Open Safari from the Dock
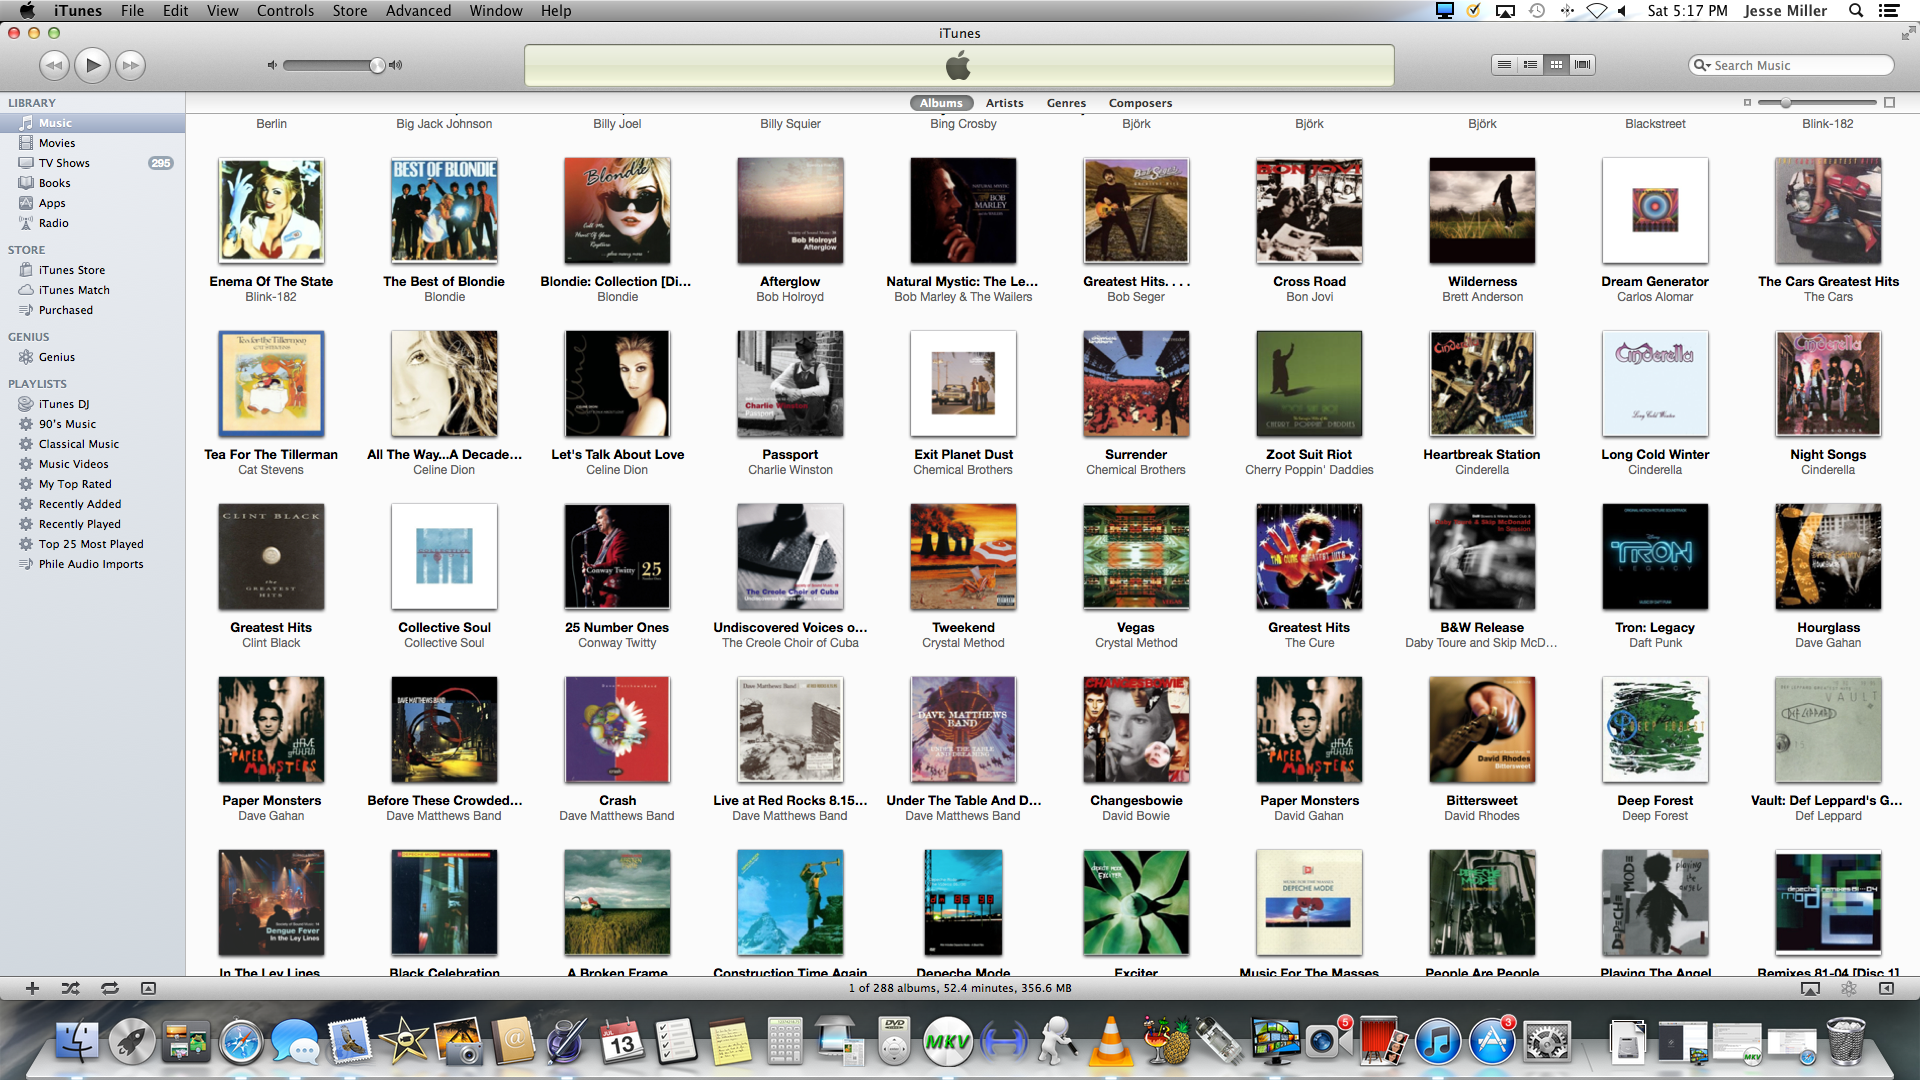1920x1080 pixels. pos(241,1042)
